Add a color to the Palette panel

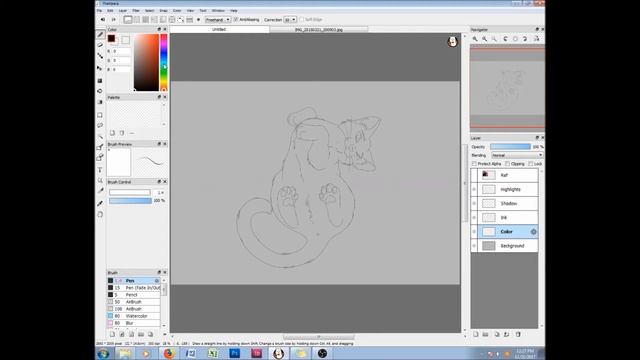[x=112, y=133]
